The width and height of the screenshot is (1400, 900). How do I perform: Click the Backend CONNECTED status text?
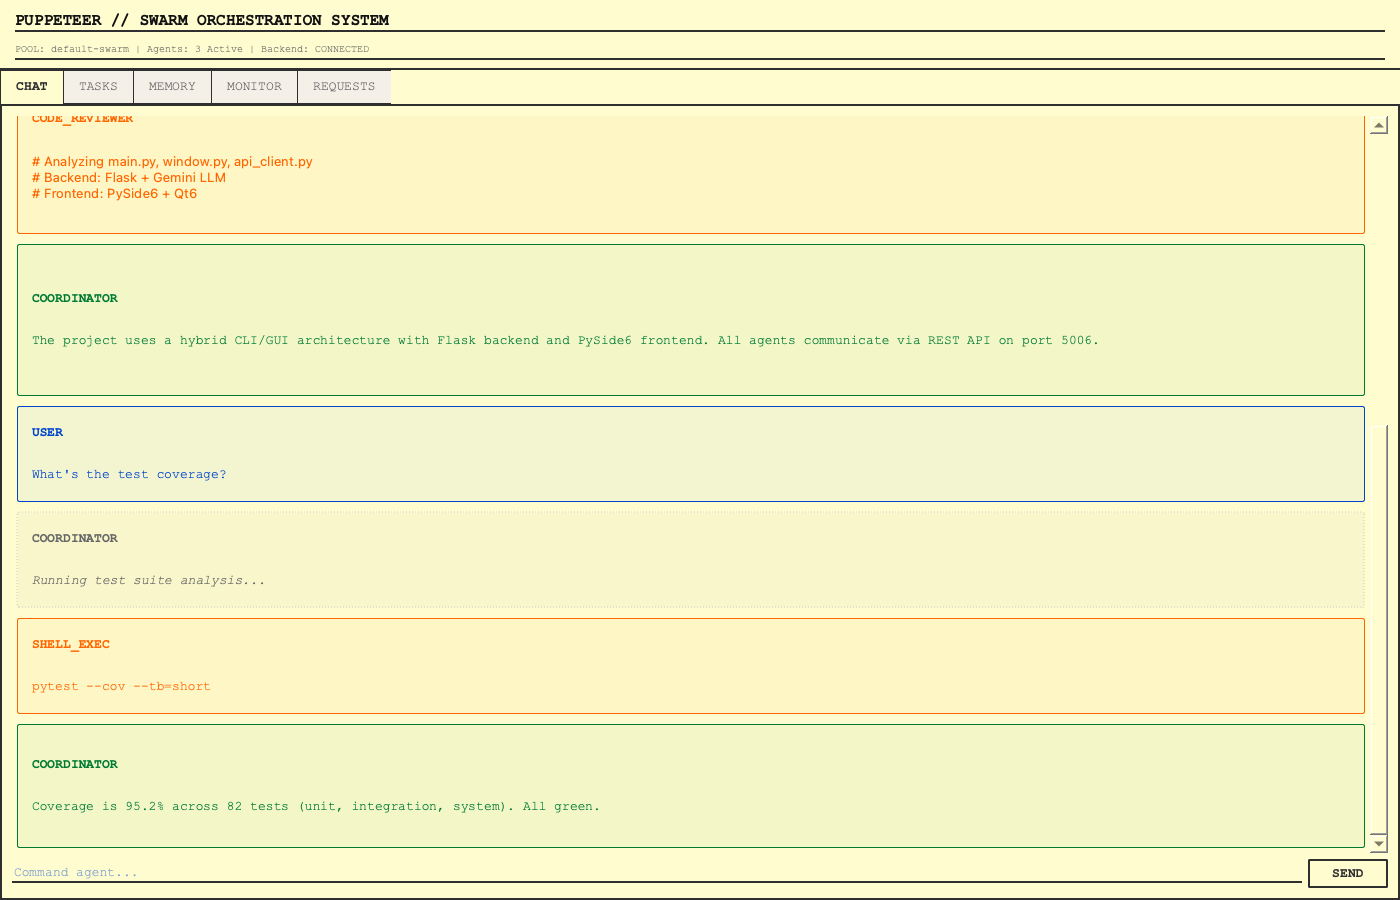pyautogui.click(x=315, y=49)
